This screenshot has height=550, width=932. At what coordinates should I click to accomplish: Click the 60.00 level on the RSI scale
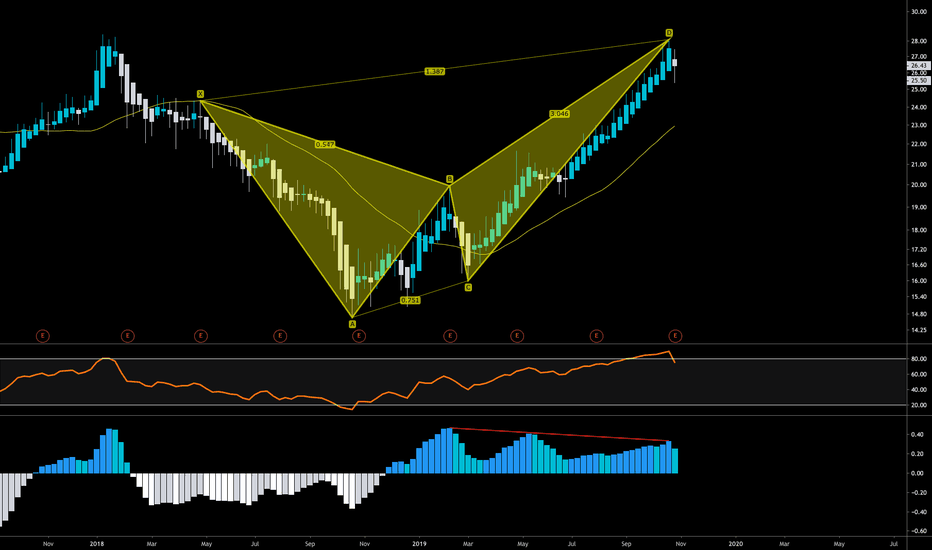tap(919, 375)
